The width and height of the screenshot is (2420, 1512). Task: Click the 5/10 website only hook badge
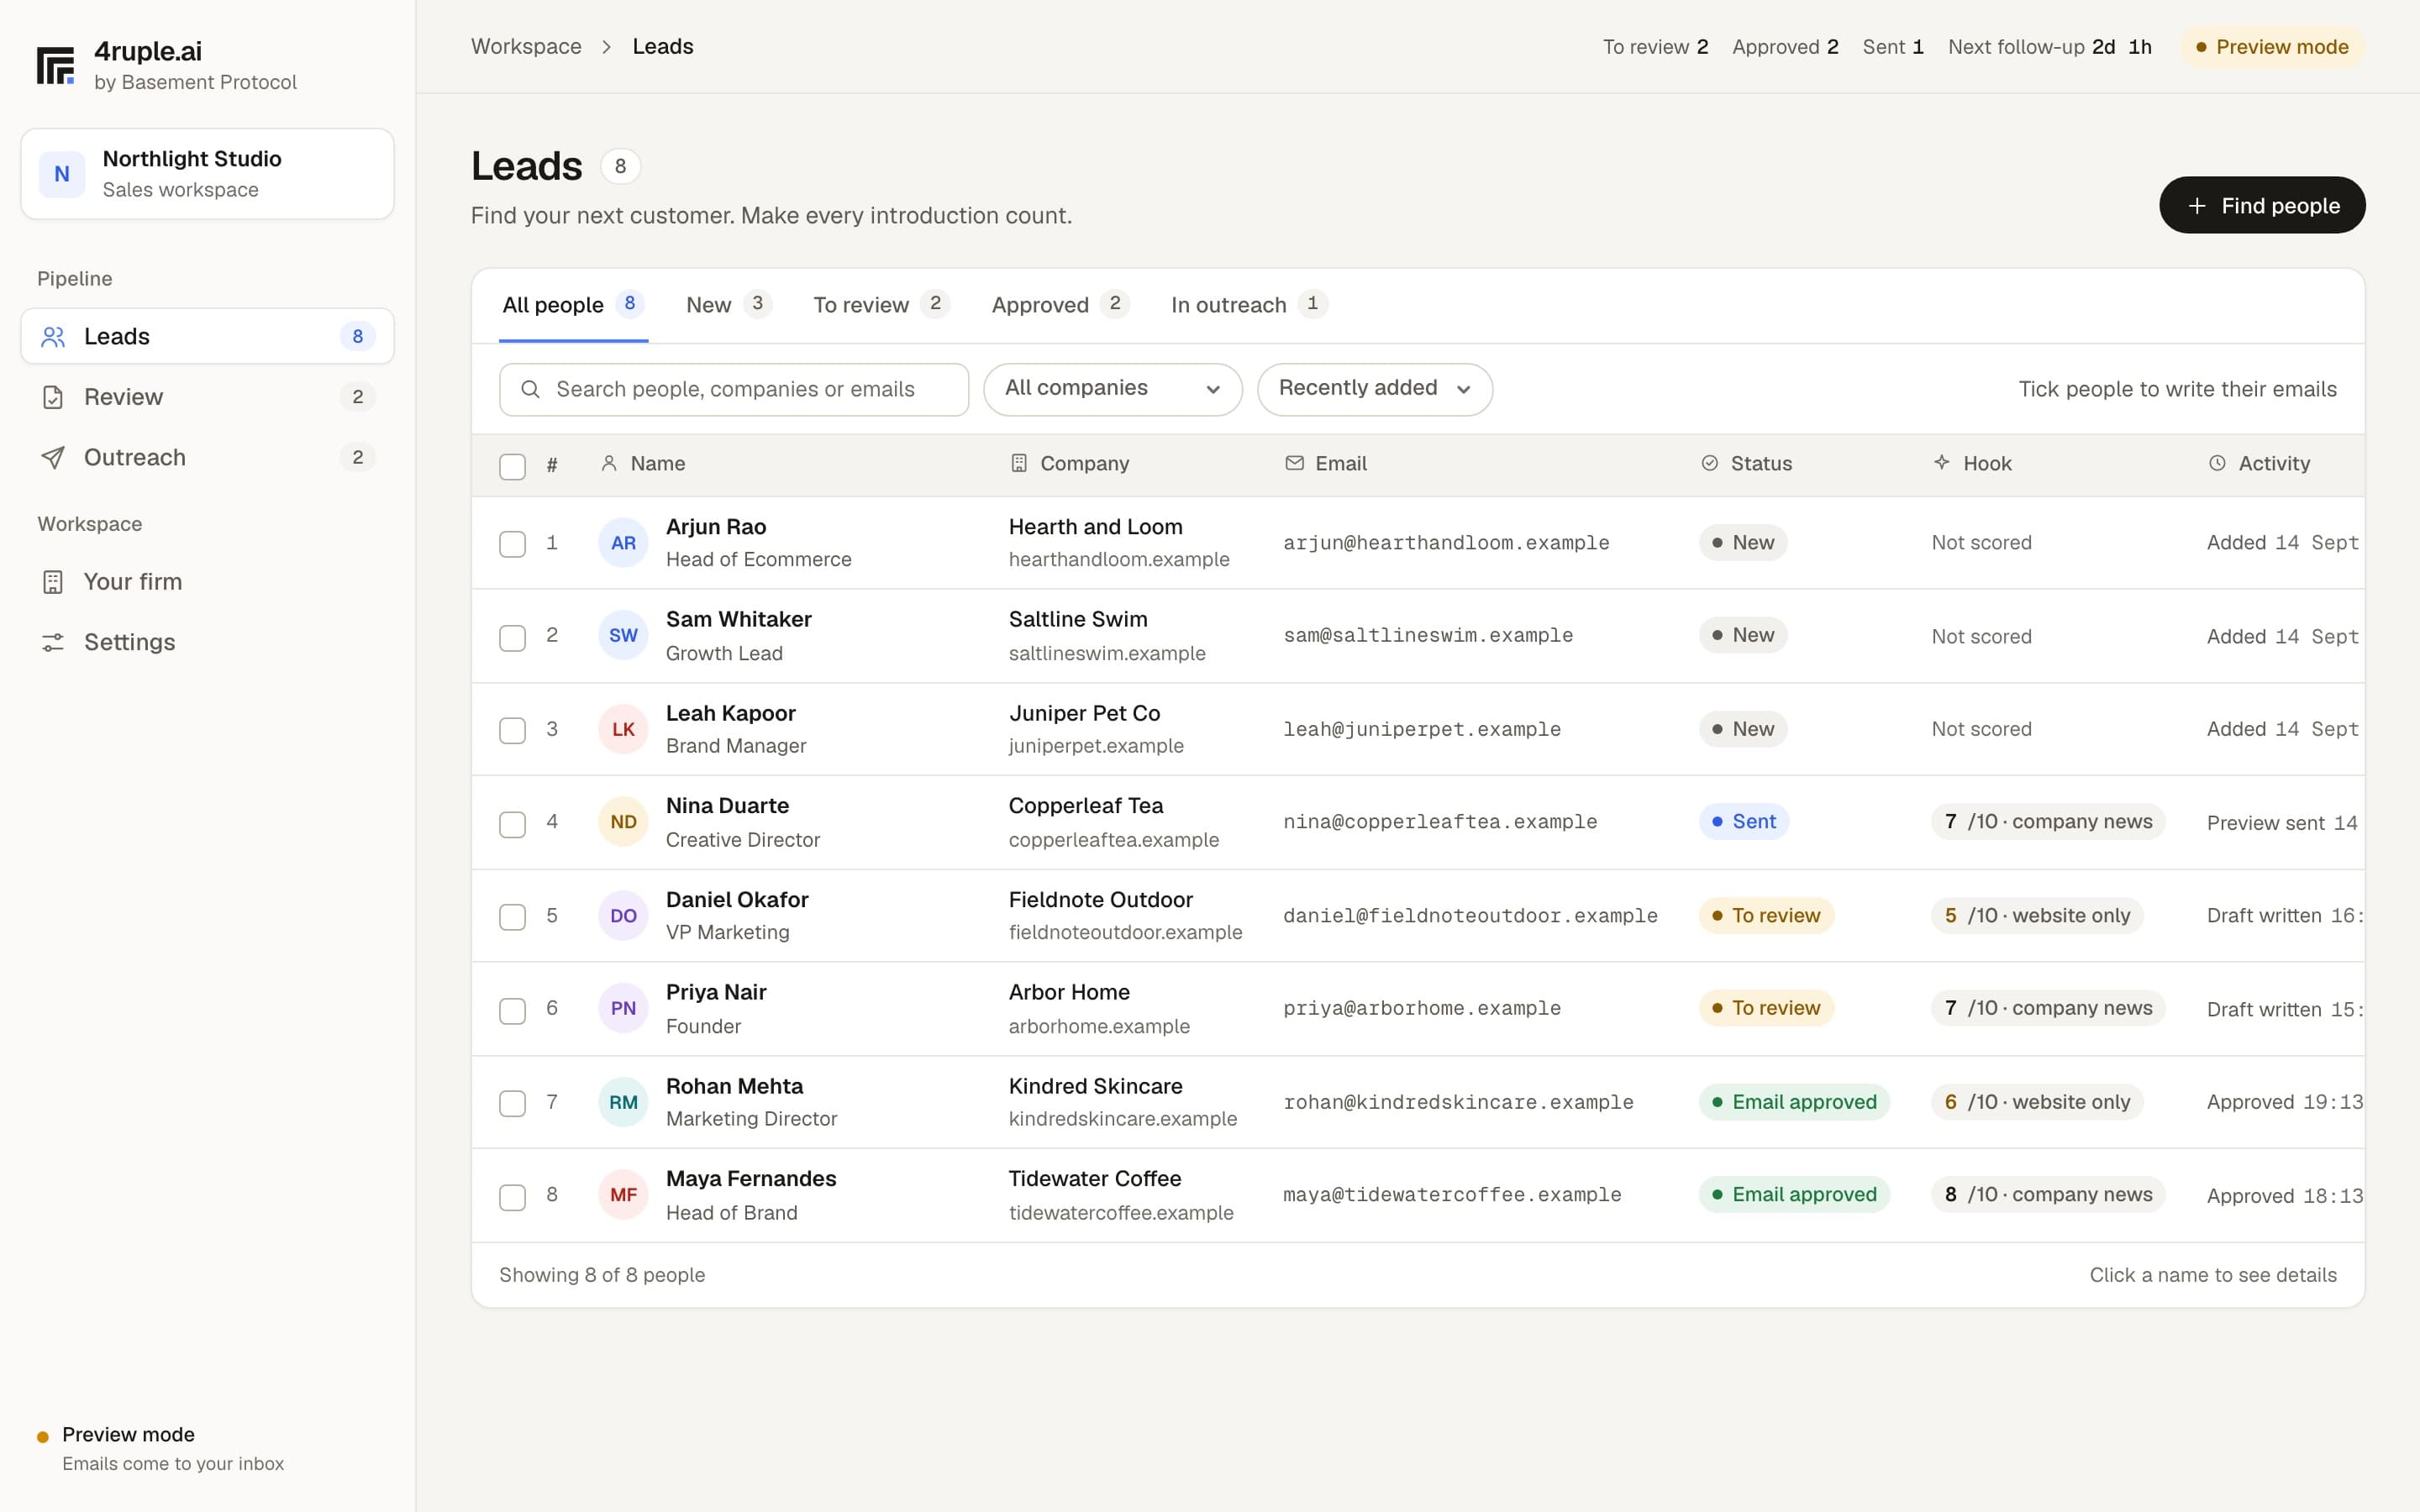2037,916
